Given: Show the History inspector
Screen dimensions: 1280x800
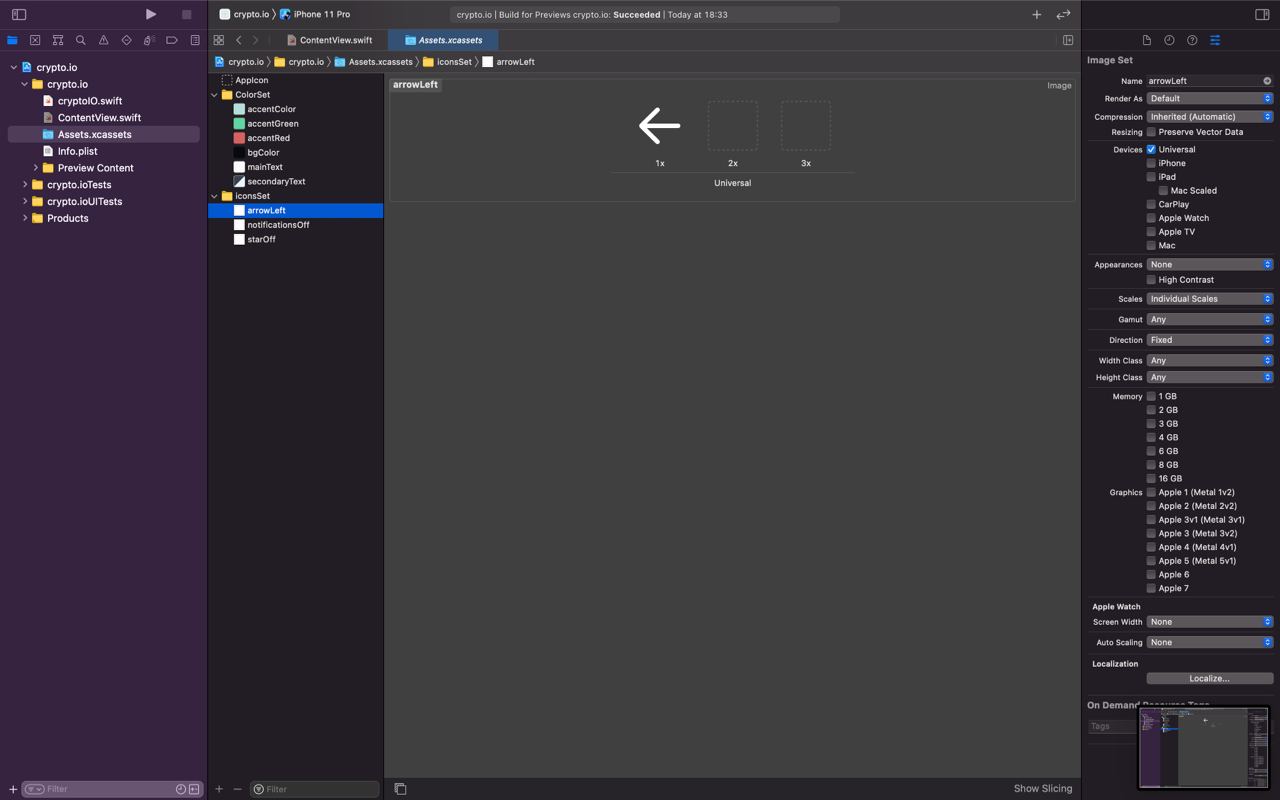Looking at the screenshot, I should (1169, 40).
